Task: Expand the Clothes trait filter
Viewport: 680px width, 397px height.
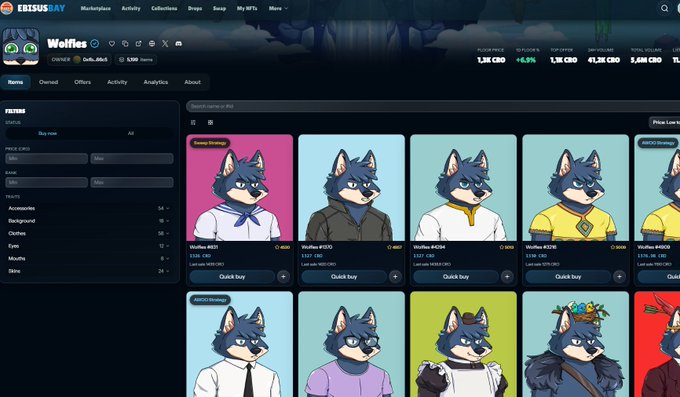Action: tap(88, 233)
